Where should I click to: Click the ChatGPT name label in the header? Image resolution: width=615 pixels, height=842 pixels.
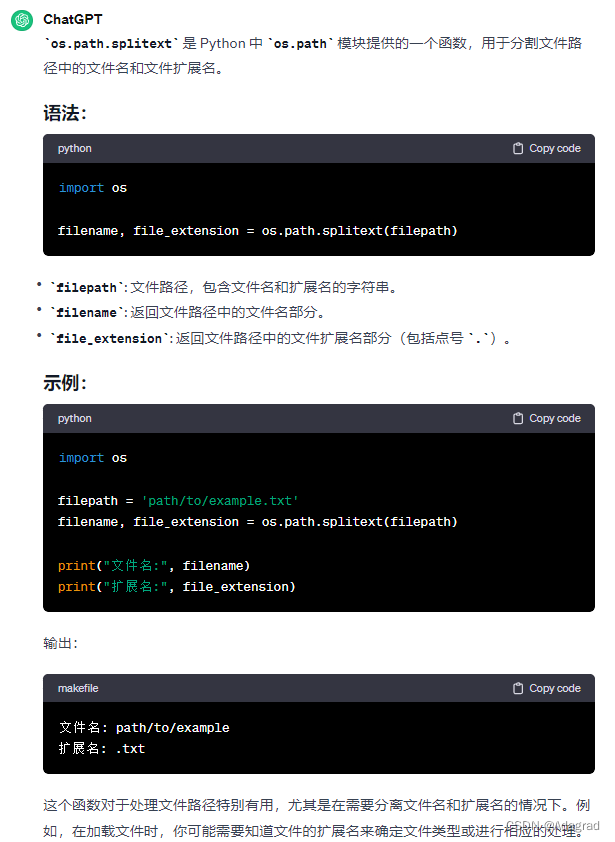(72, 19)
